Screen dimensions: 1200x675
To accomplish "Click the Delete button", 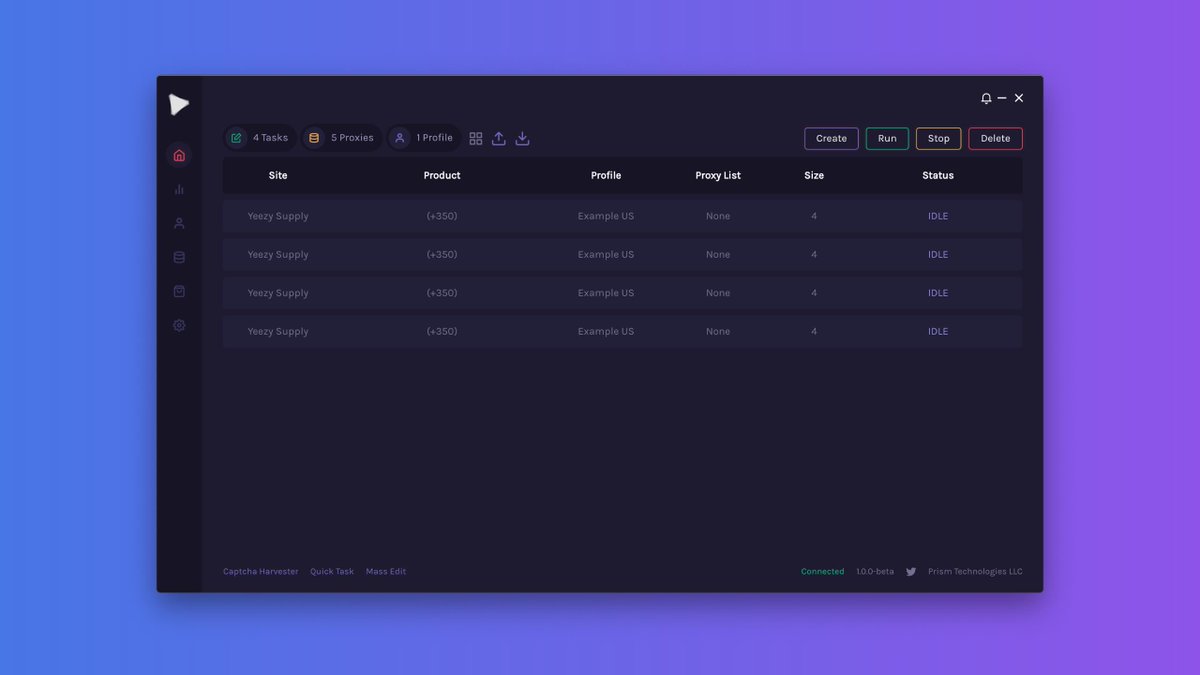I will [995, 139].
